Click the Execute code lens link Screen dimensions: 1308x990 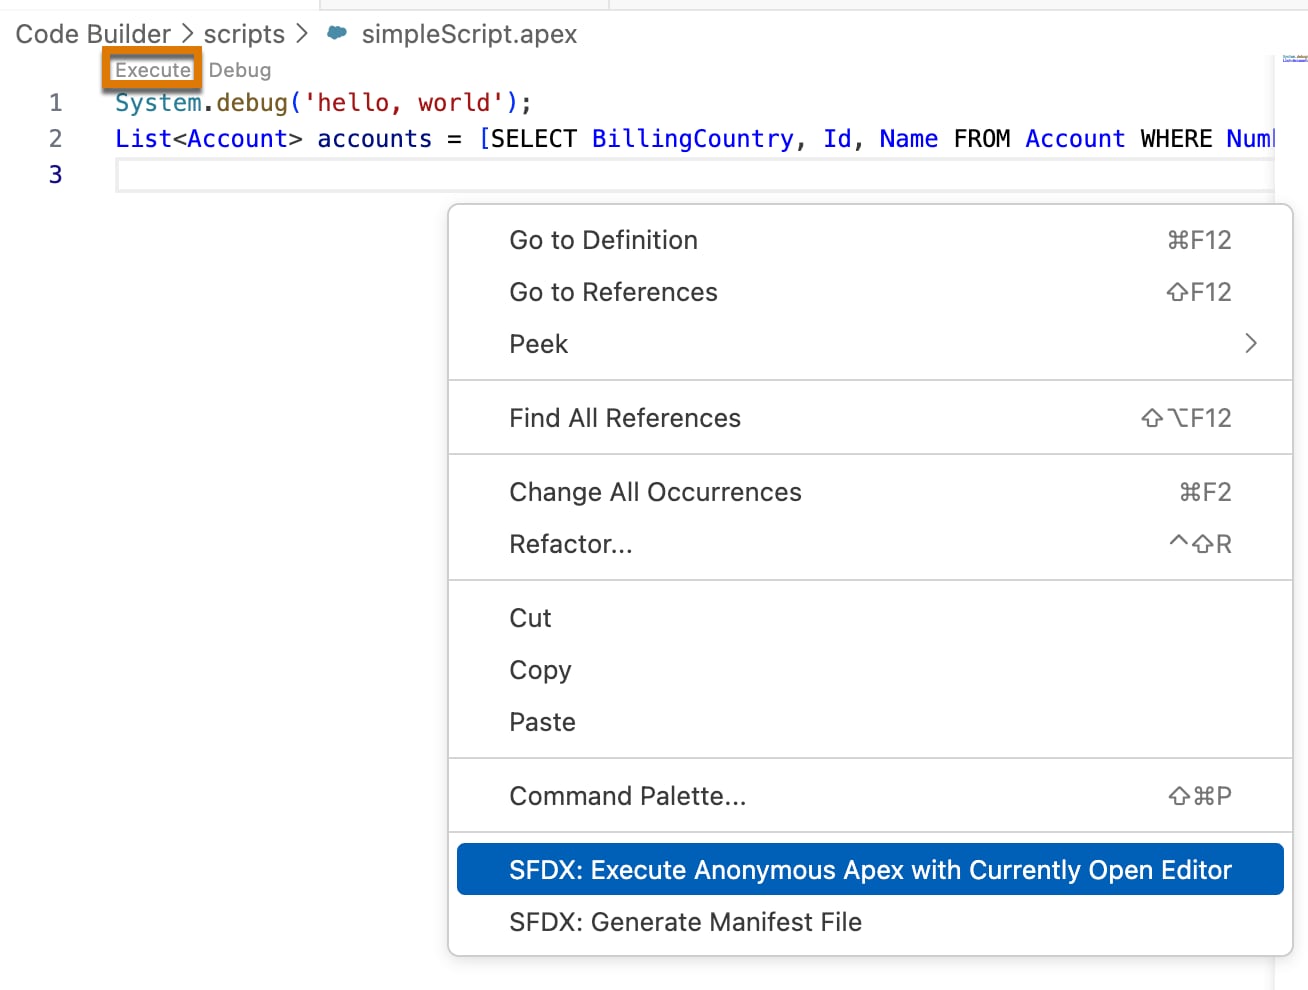(x=152, y=70)
